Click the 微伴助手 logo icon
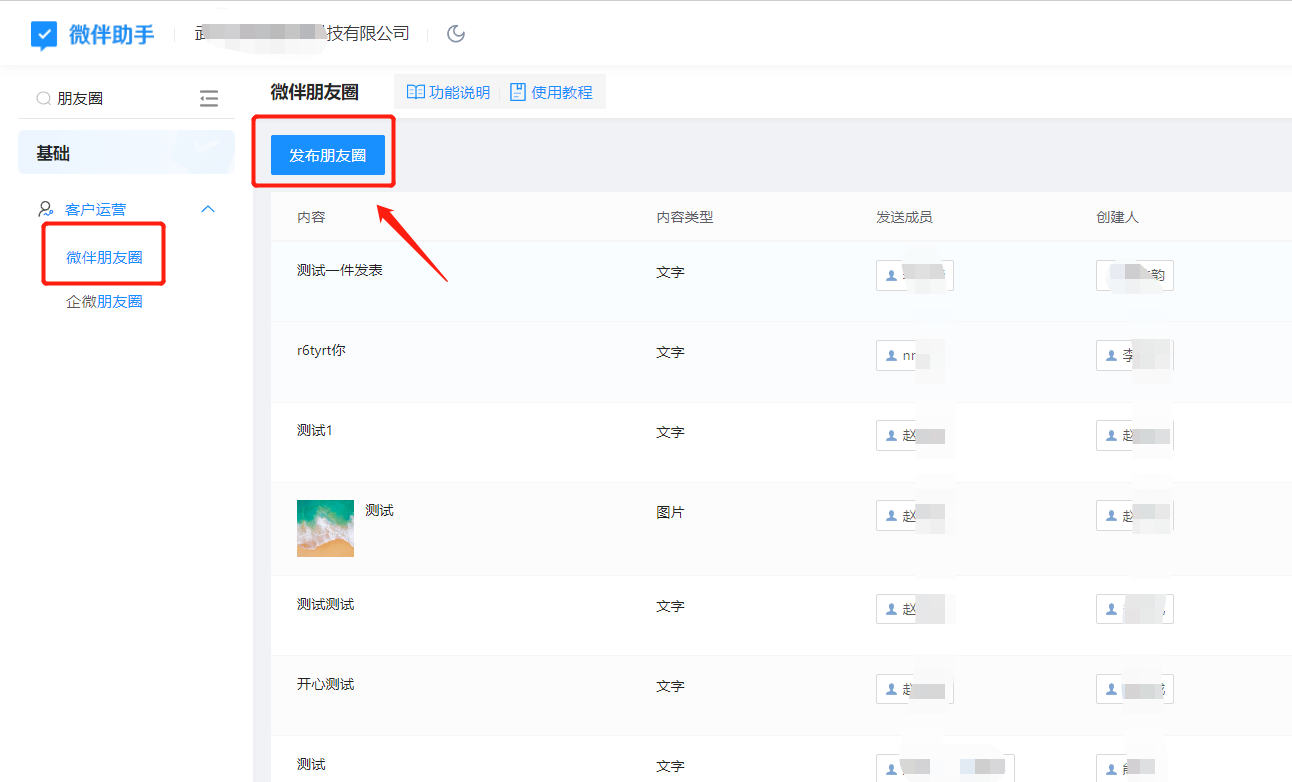Screen dimensions: 1292x782 [44, 35]
